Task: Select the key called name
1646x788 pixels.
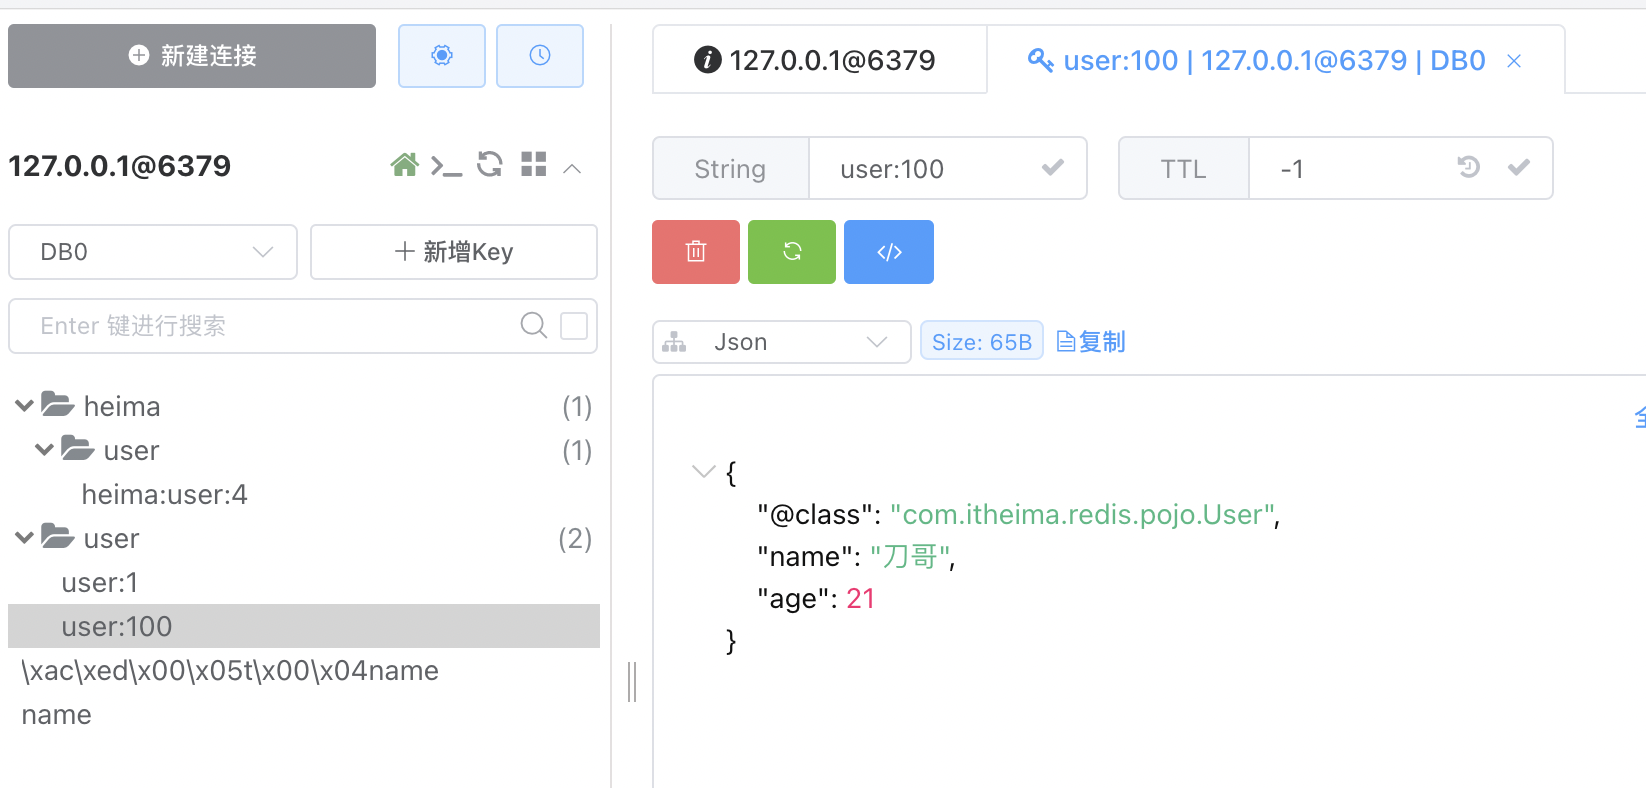Action: pyautogui.click(x=56, y=714)
